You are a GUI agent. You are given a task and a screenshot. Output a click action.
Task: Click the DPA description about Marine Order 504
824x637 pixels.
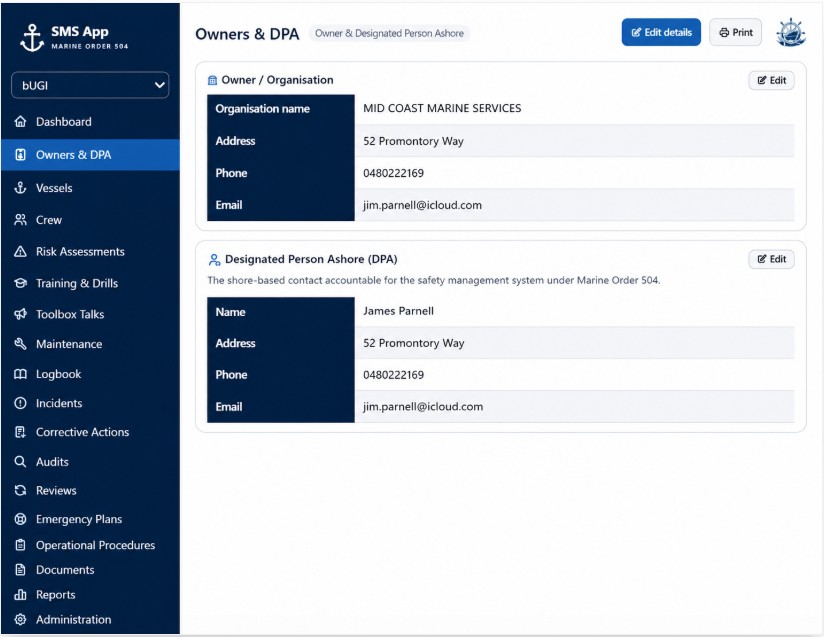434,280
